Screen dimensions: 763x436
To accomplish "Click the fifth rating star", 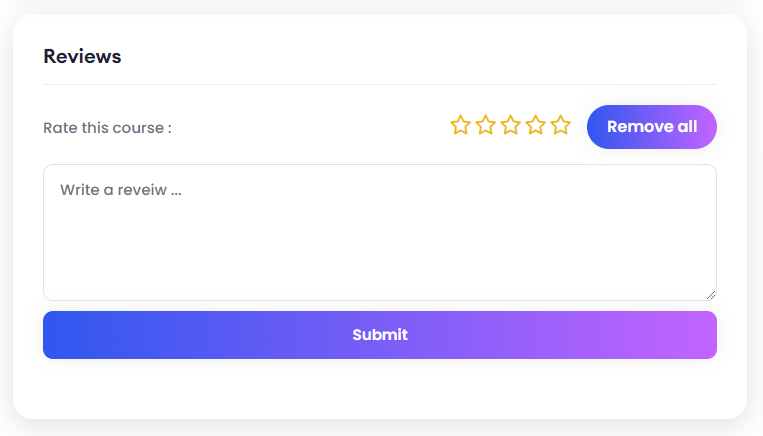I will (560, 126).
